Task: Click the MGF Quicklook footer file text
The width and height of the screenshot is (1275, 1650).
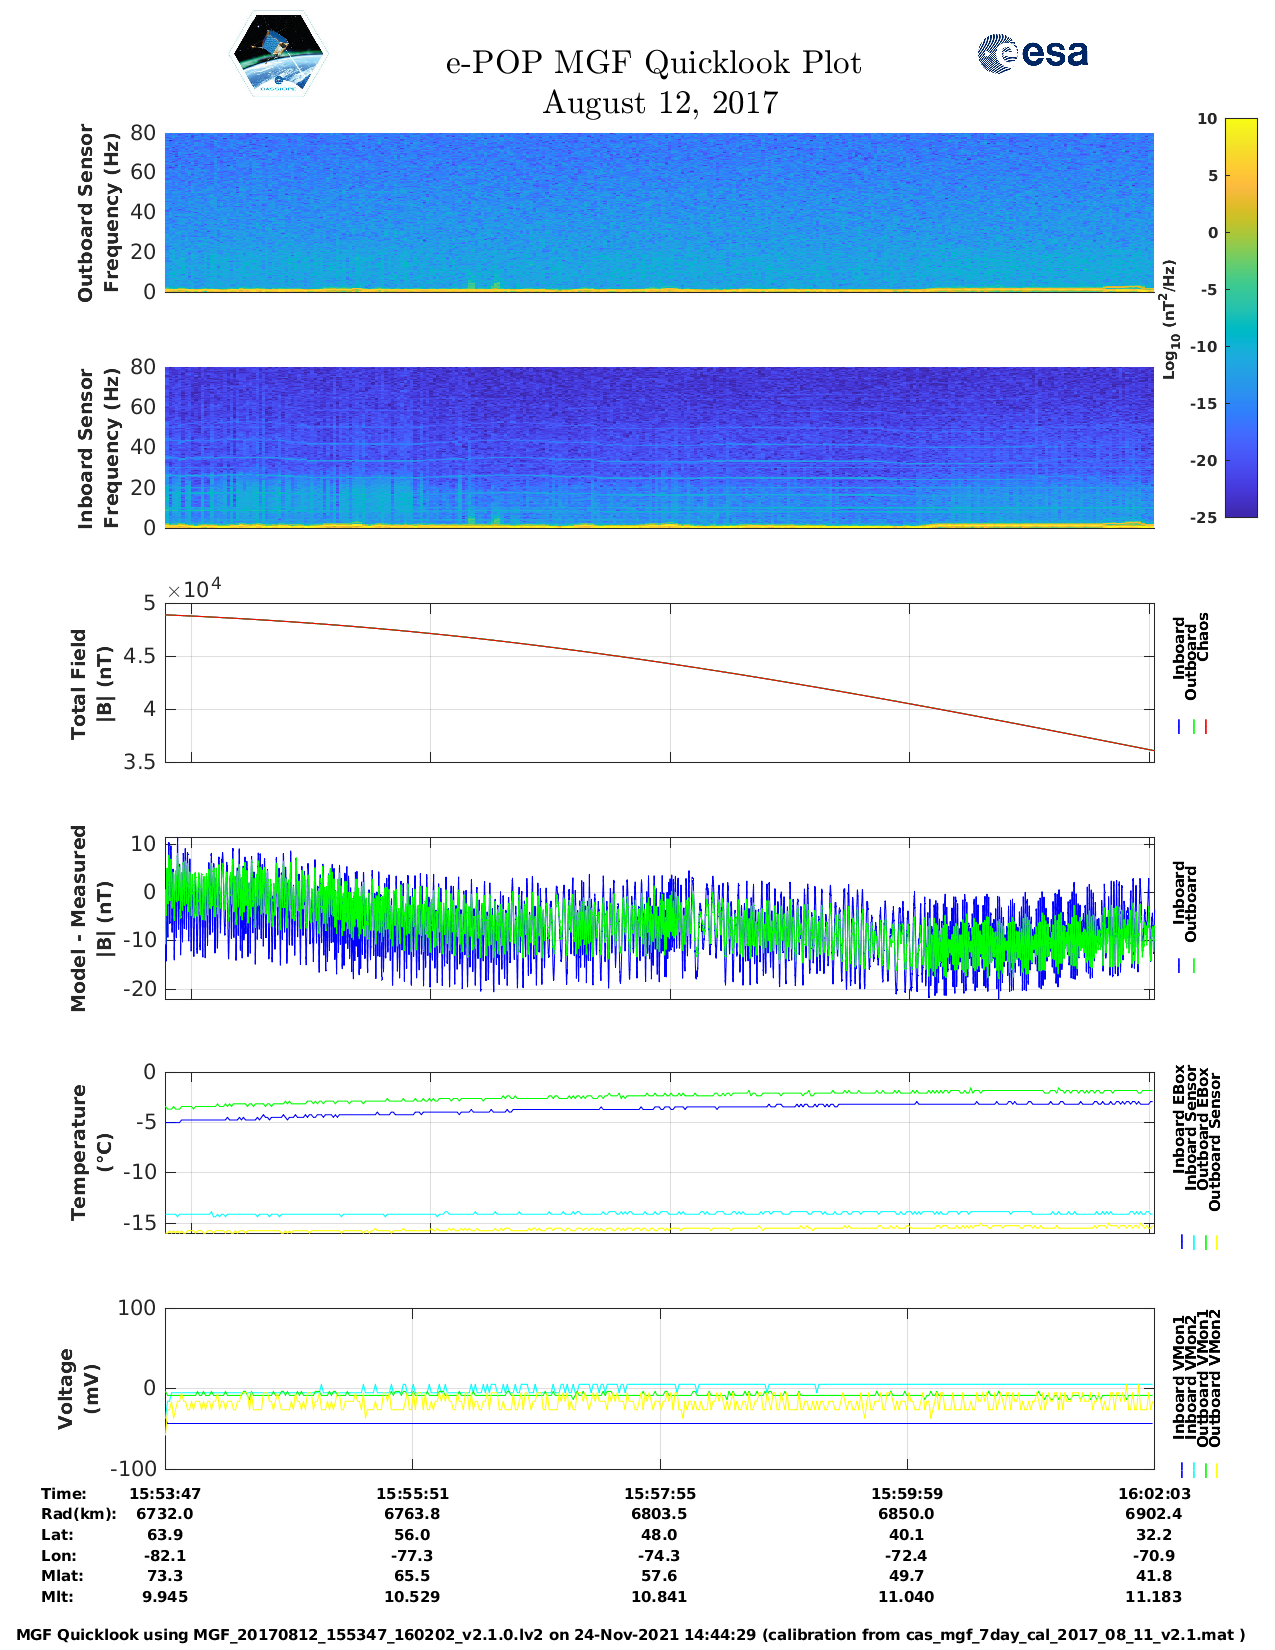Action: 630,1635
